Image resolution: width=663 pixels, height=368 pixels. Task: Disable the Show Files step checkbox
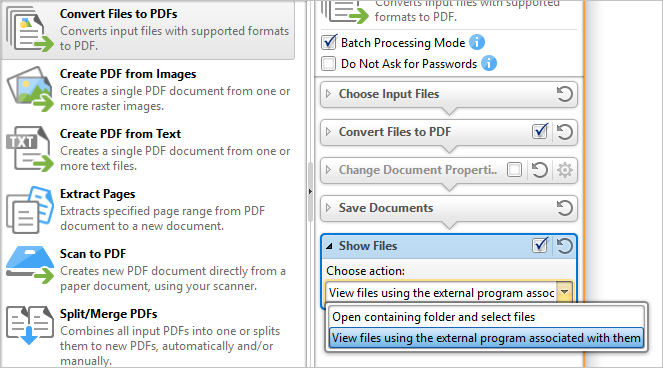coord(540,245)
